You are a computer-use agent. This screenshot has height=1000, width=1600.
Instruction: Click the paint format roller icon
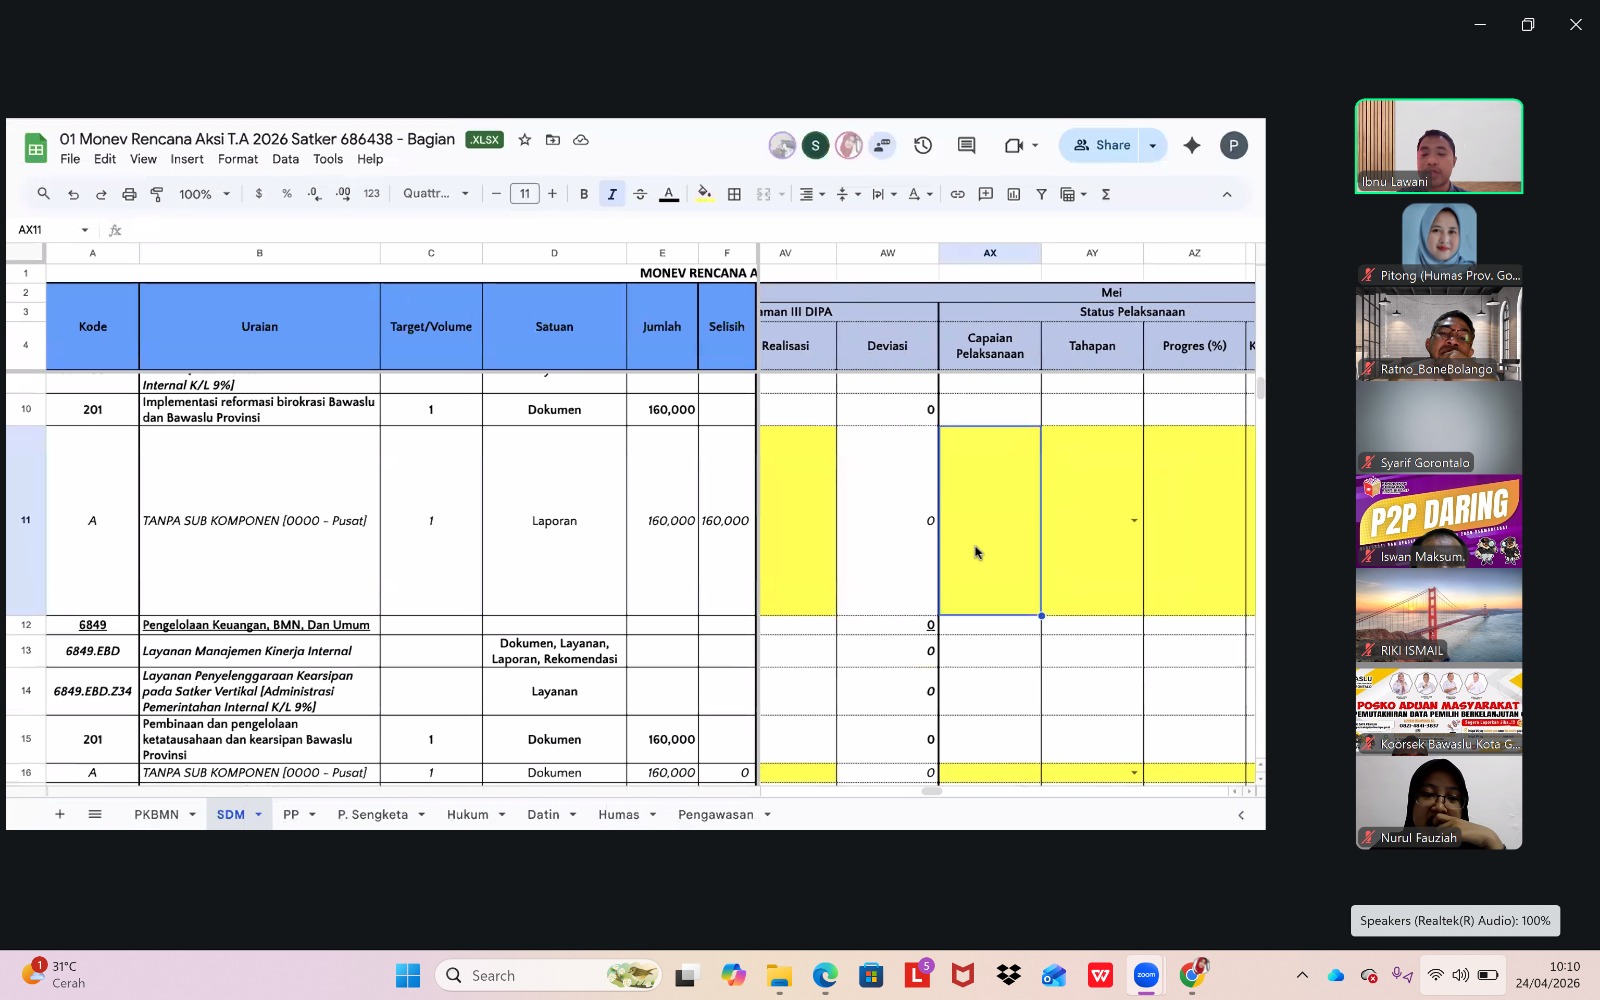coord(157,194)
